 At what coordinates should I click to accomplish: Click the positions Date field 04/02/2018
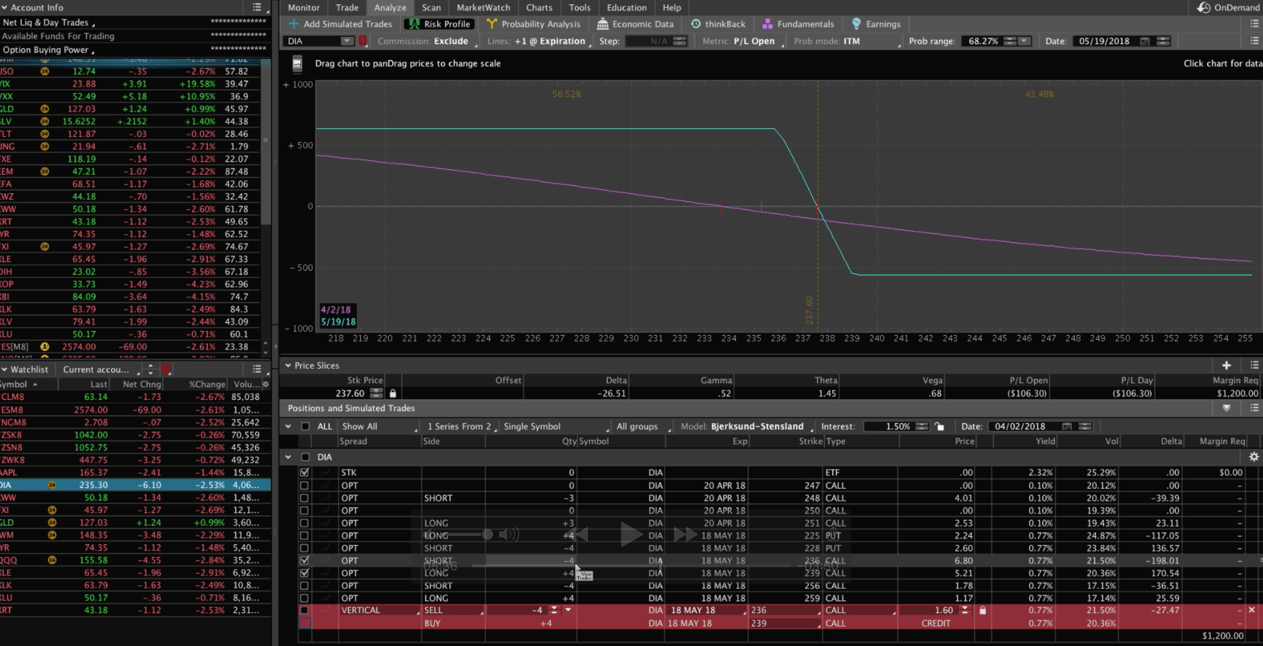[1027, 427]
